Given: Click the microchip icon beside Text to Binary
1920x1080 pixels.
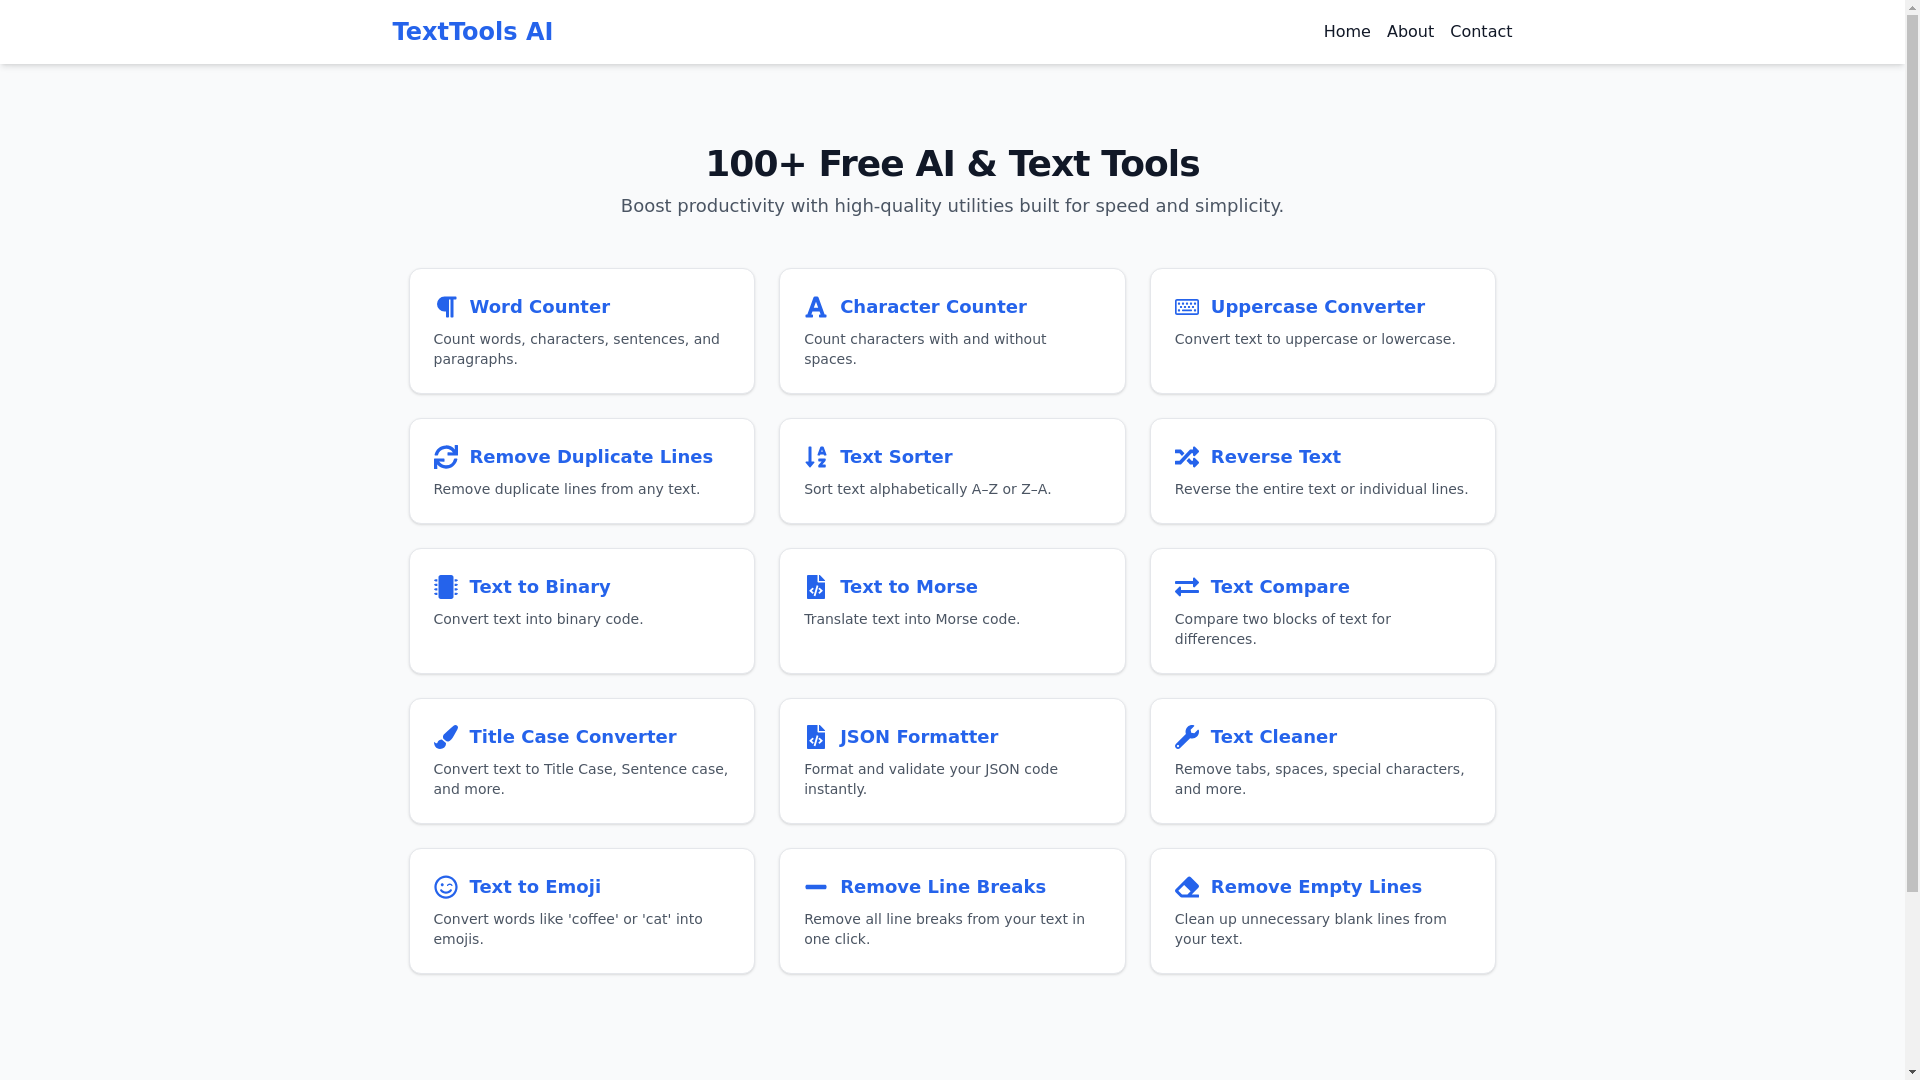Looking at the screenshot, I should point(446,587).
